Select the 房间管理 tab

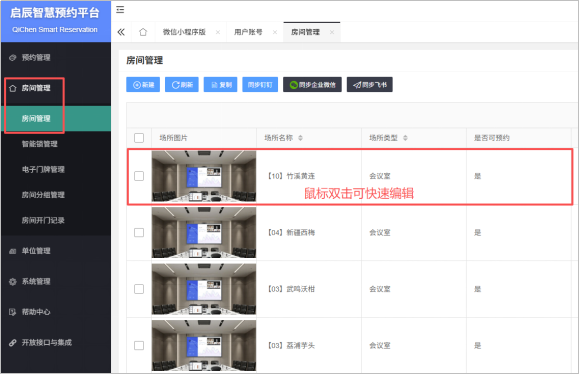[x=305, y=32]
